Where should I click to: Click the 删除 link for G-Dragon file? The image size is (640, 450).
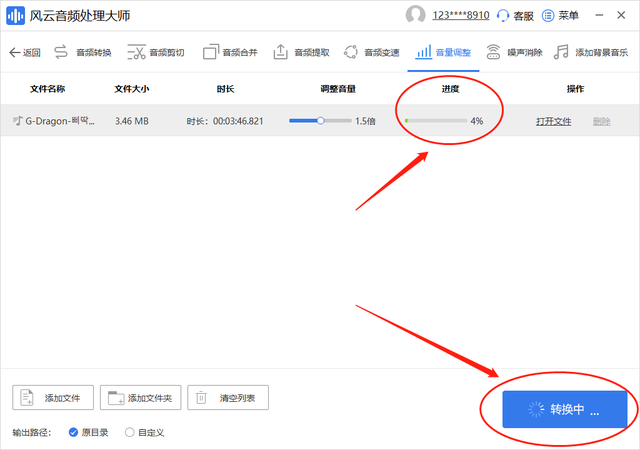click(602, 121)
